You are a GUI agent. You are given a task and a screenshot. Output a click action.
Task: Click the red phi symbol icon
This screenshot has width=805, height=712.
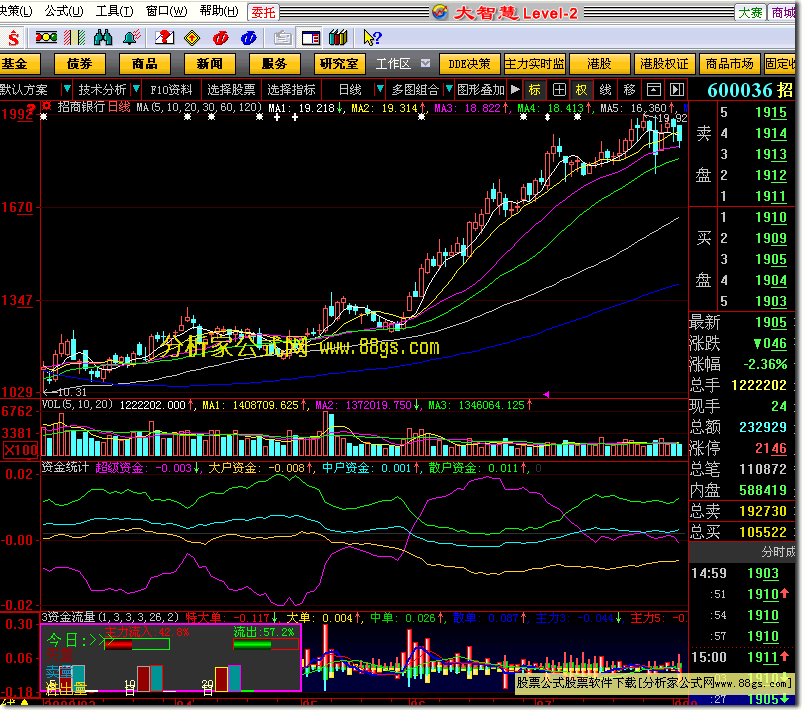[221, 37]
